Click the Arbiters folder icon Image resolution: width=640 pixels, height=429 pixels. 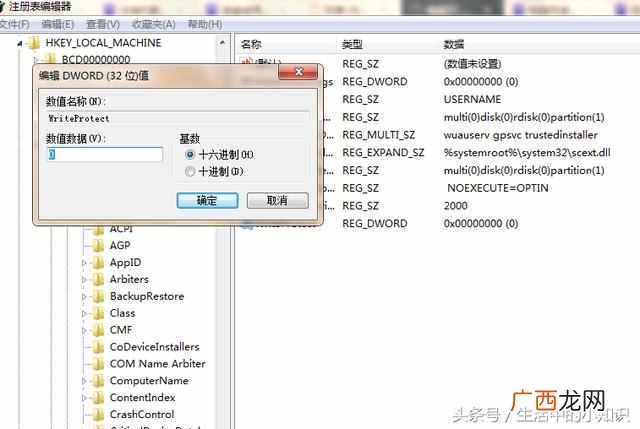point(98,280)
